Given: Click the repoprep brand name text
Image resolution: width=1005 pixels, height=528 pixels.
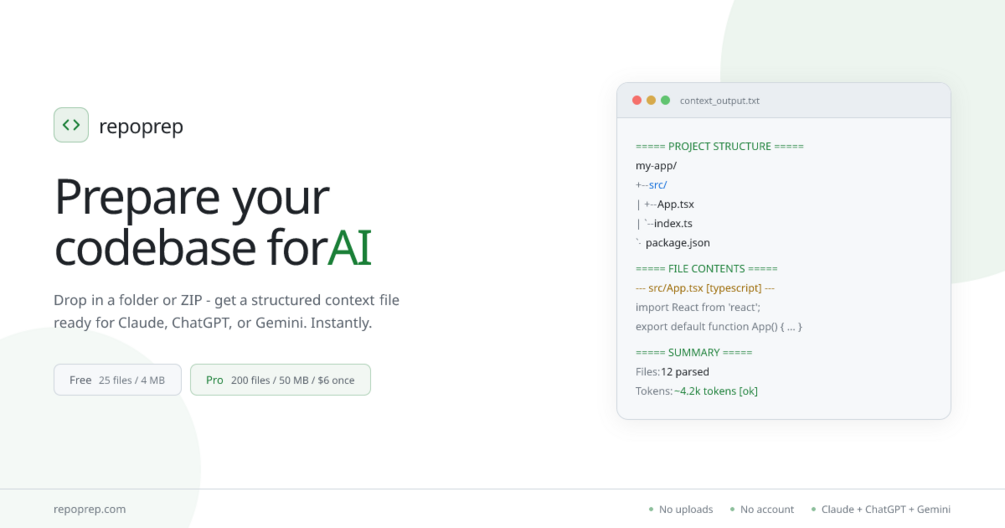Looking at the screenshot, I should (141, 126).
